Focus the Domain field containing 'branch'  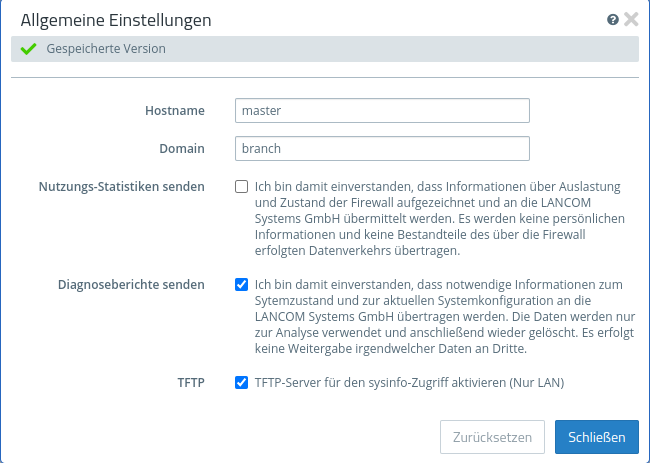point(381,148)
